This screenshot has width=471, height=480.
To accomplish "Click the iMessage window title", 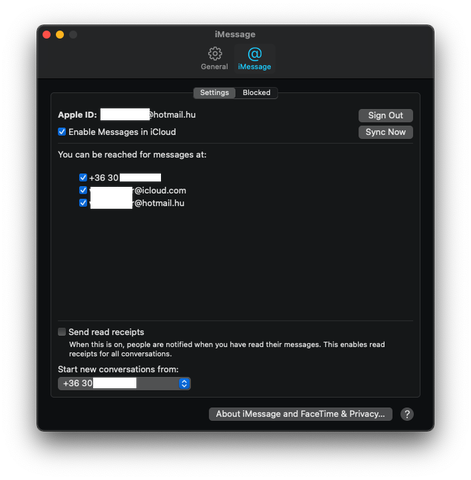I will 235,34.
